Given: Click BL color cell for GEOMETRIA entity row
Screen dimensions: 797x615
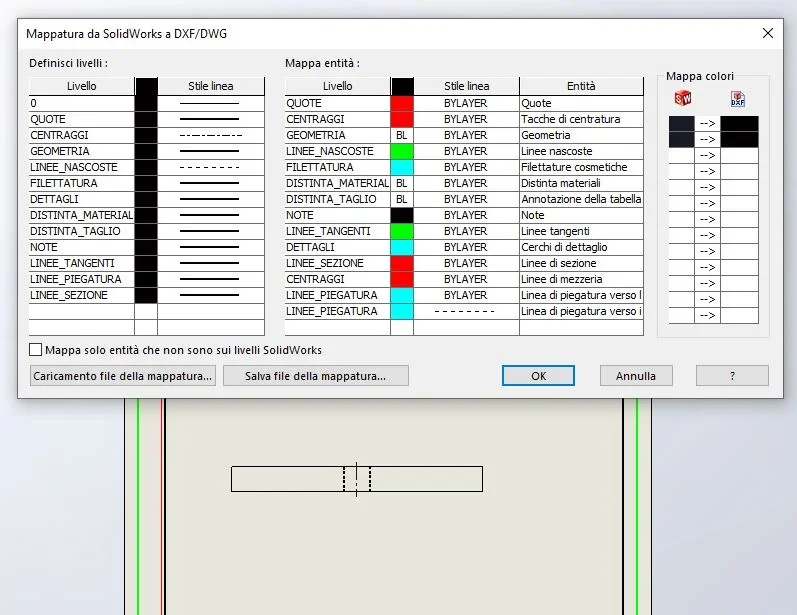Looking at the screenshot, I should (402, 135).
